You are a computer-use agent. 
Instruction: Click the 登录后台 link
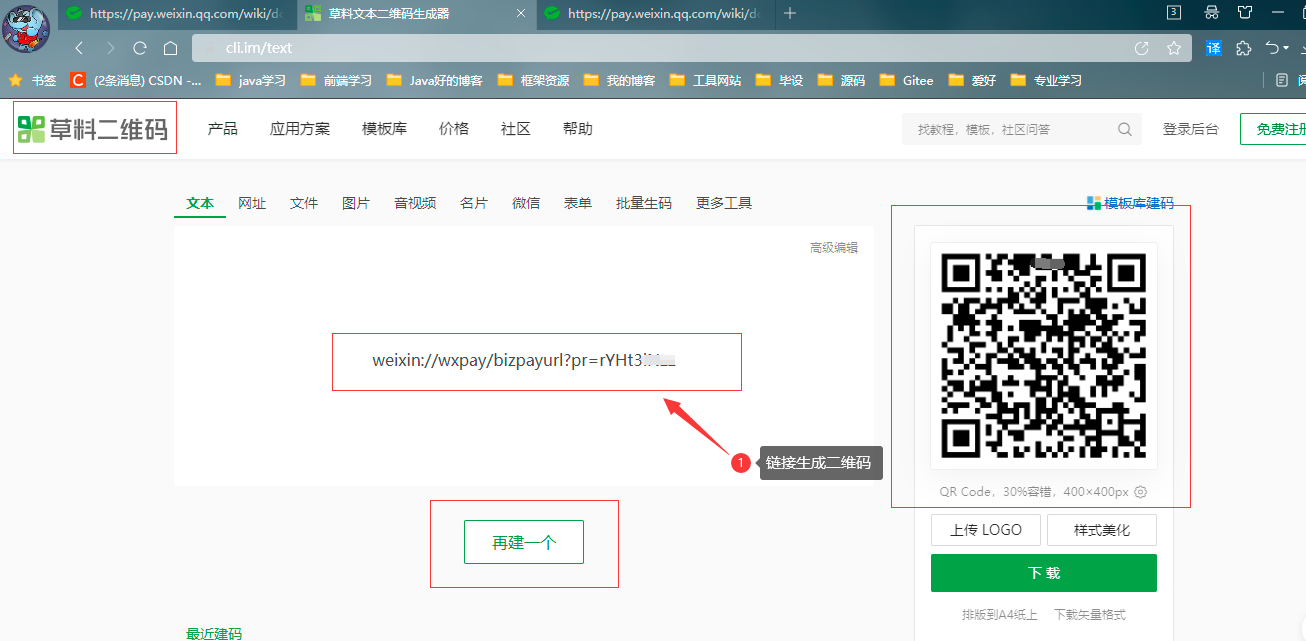click(1191, 129)
